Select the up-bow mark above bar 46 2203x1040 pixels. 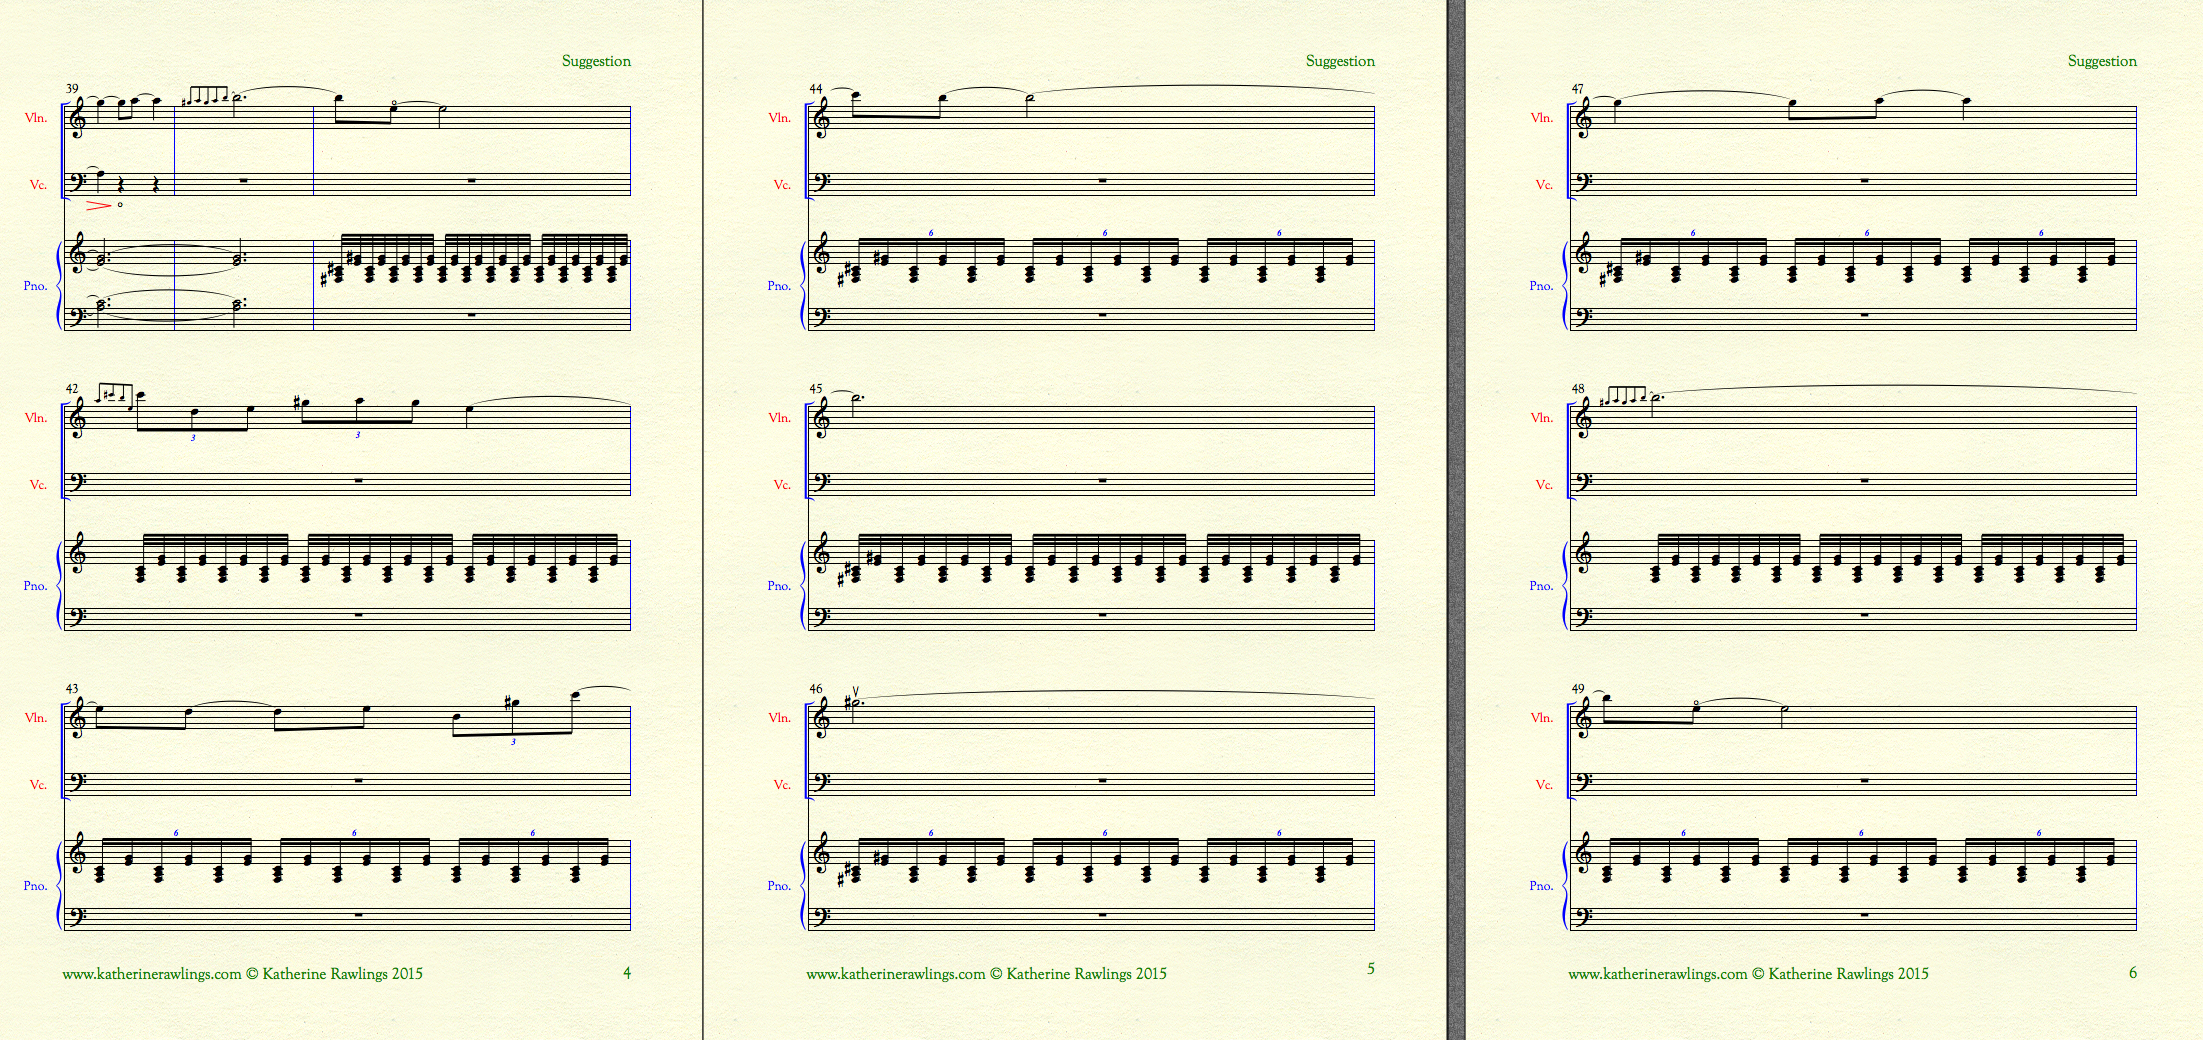click(855, 691)
